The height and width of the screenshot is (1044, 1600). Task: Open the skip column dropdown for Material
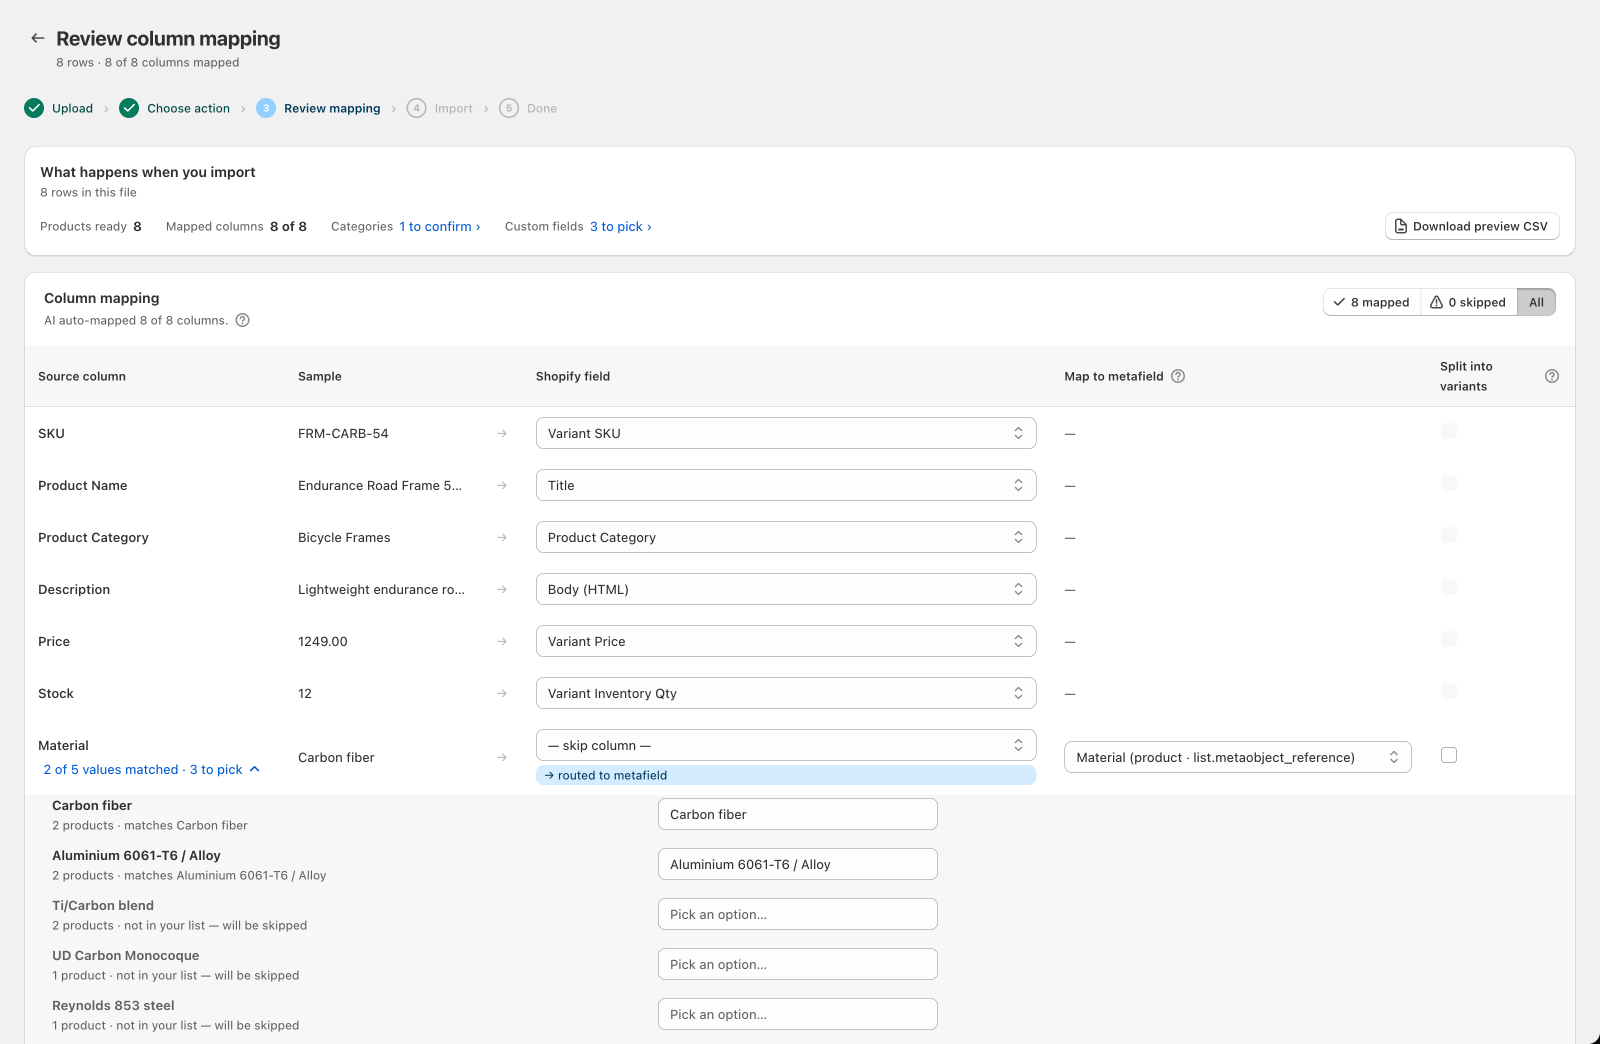tap(786, 745)
